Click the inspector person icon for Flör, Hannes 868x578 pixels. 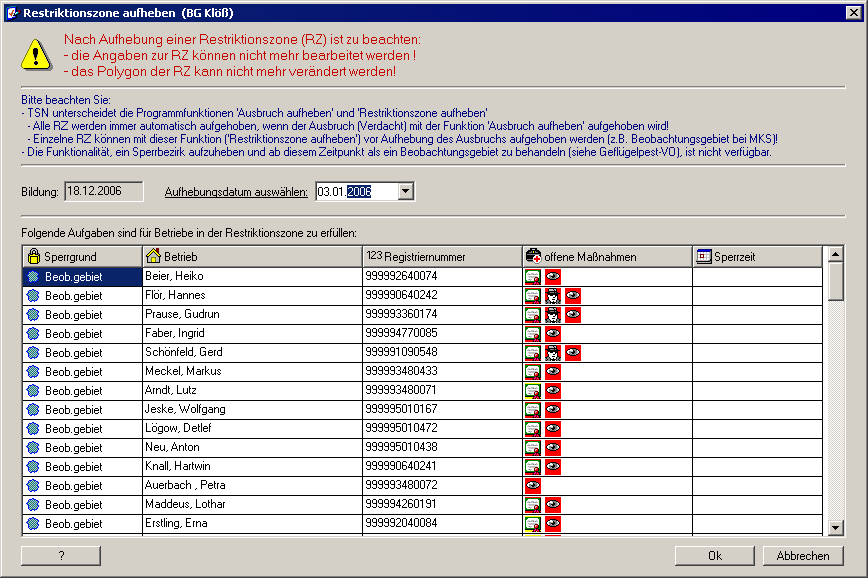[552, 296]
